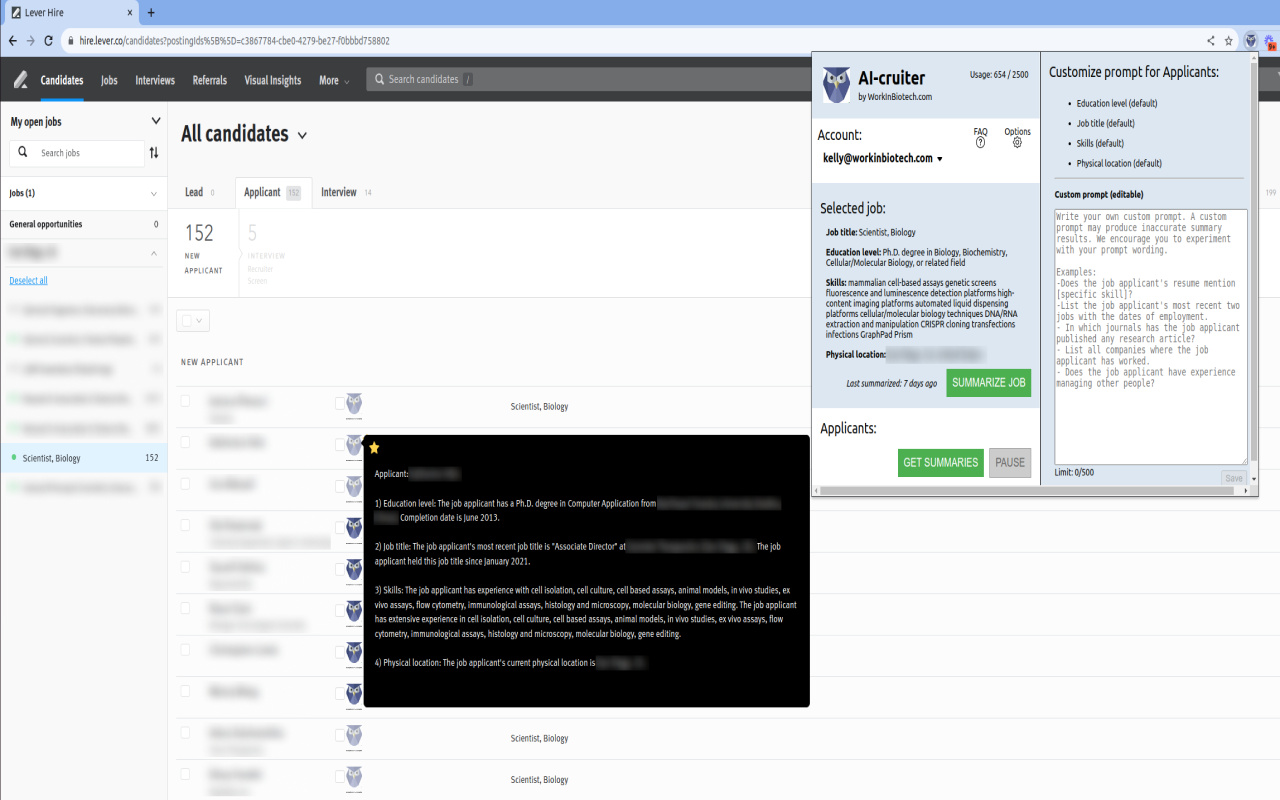Check the AI-cruiter box beside last row's owl

(x=340, y=776)
